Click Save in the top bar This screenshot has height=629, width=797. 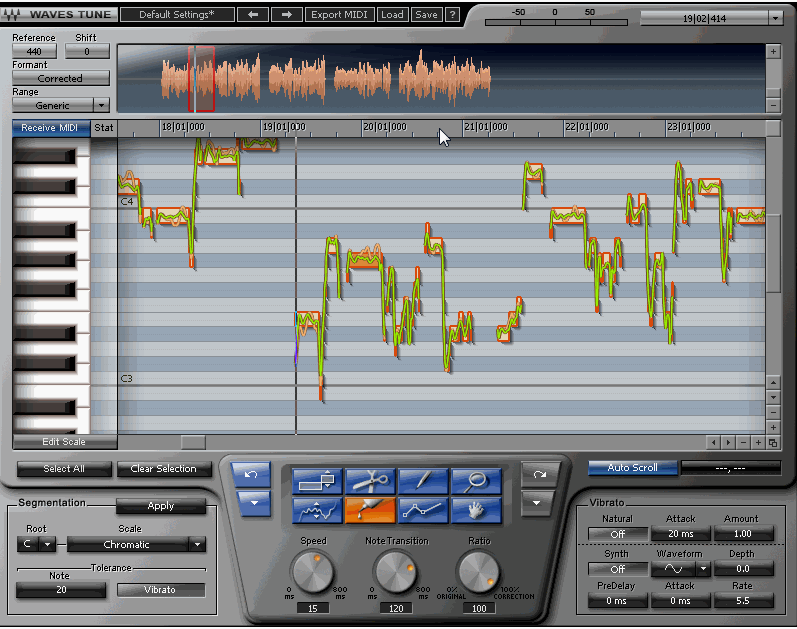tap(426, 15)
